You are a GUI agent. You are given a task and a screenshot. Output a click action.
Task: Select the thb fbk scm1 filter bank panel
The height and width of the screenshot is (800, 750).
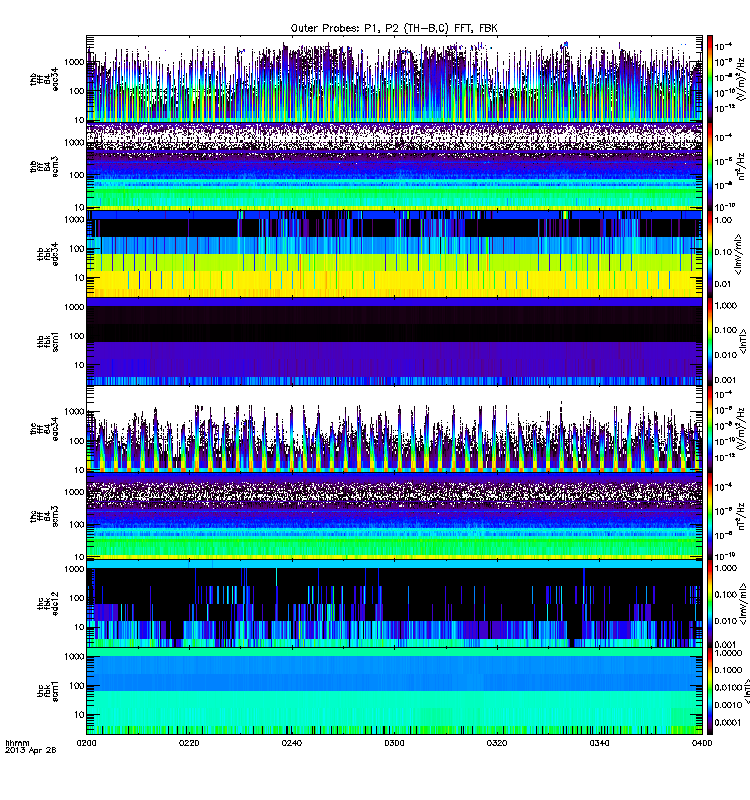pos(394,341)
